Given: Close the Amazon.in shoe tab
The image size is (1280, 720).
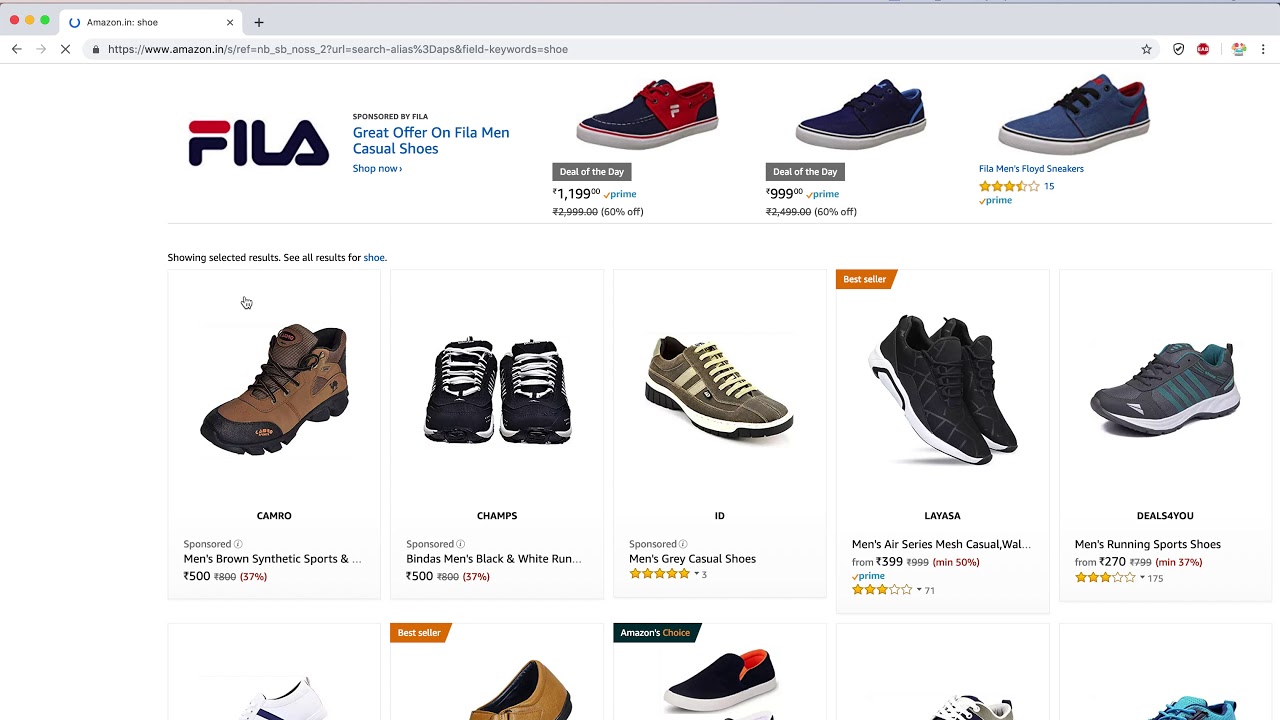Looking at the screenshot, I should 230,22.
